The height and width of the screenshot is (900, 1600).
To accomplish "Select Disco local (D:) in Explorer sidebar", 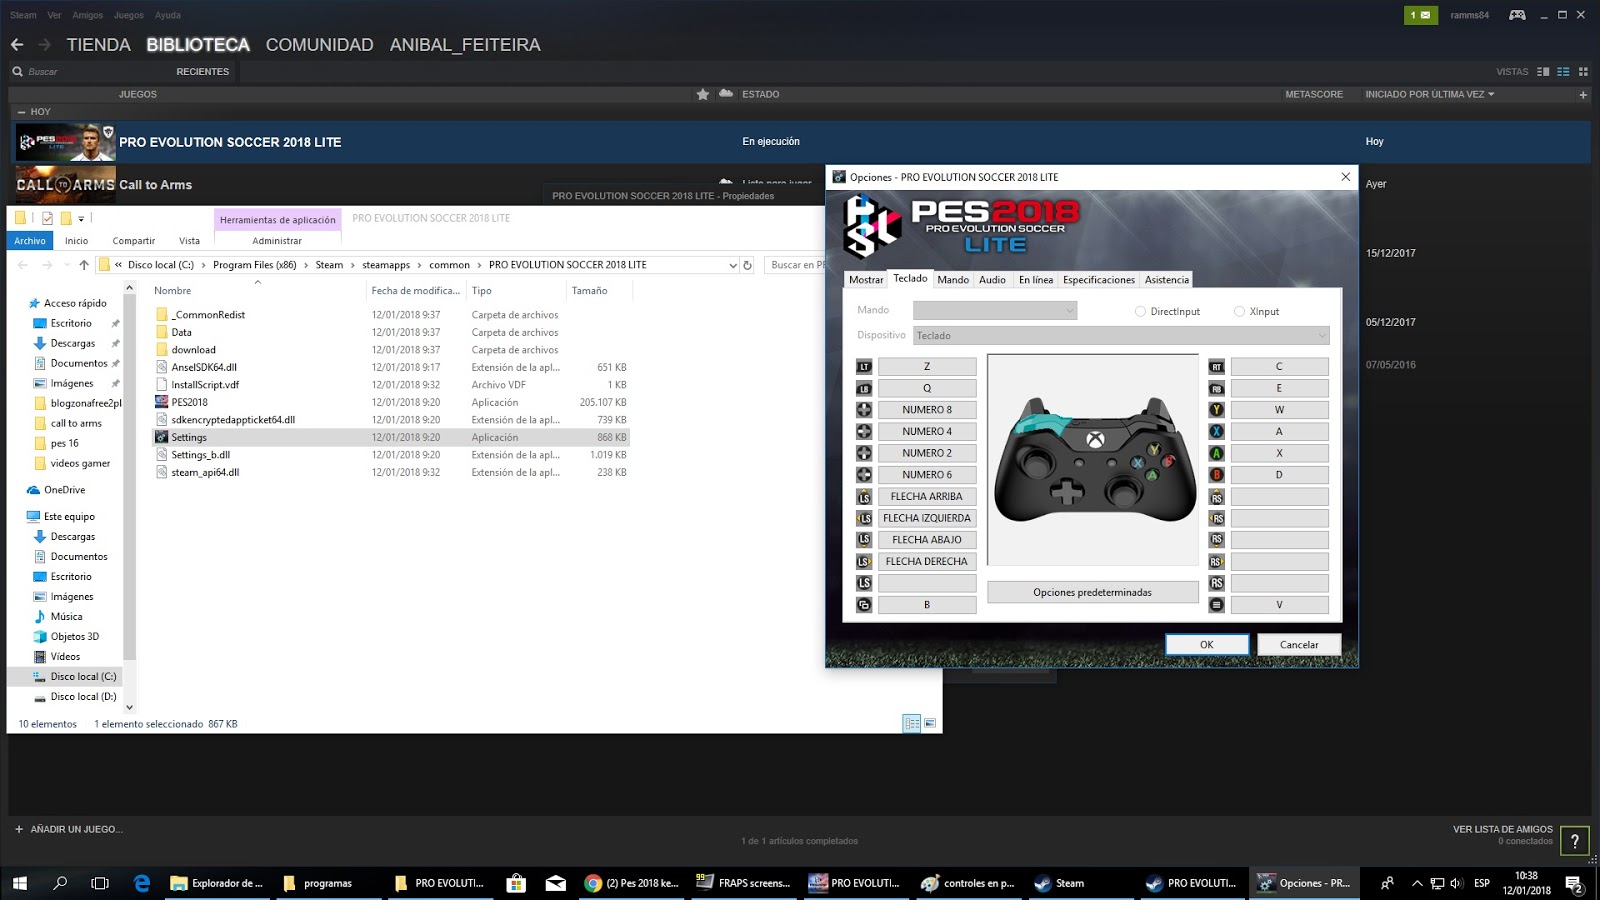I will click(x=83, y=697).
